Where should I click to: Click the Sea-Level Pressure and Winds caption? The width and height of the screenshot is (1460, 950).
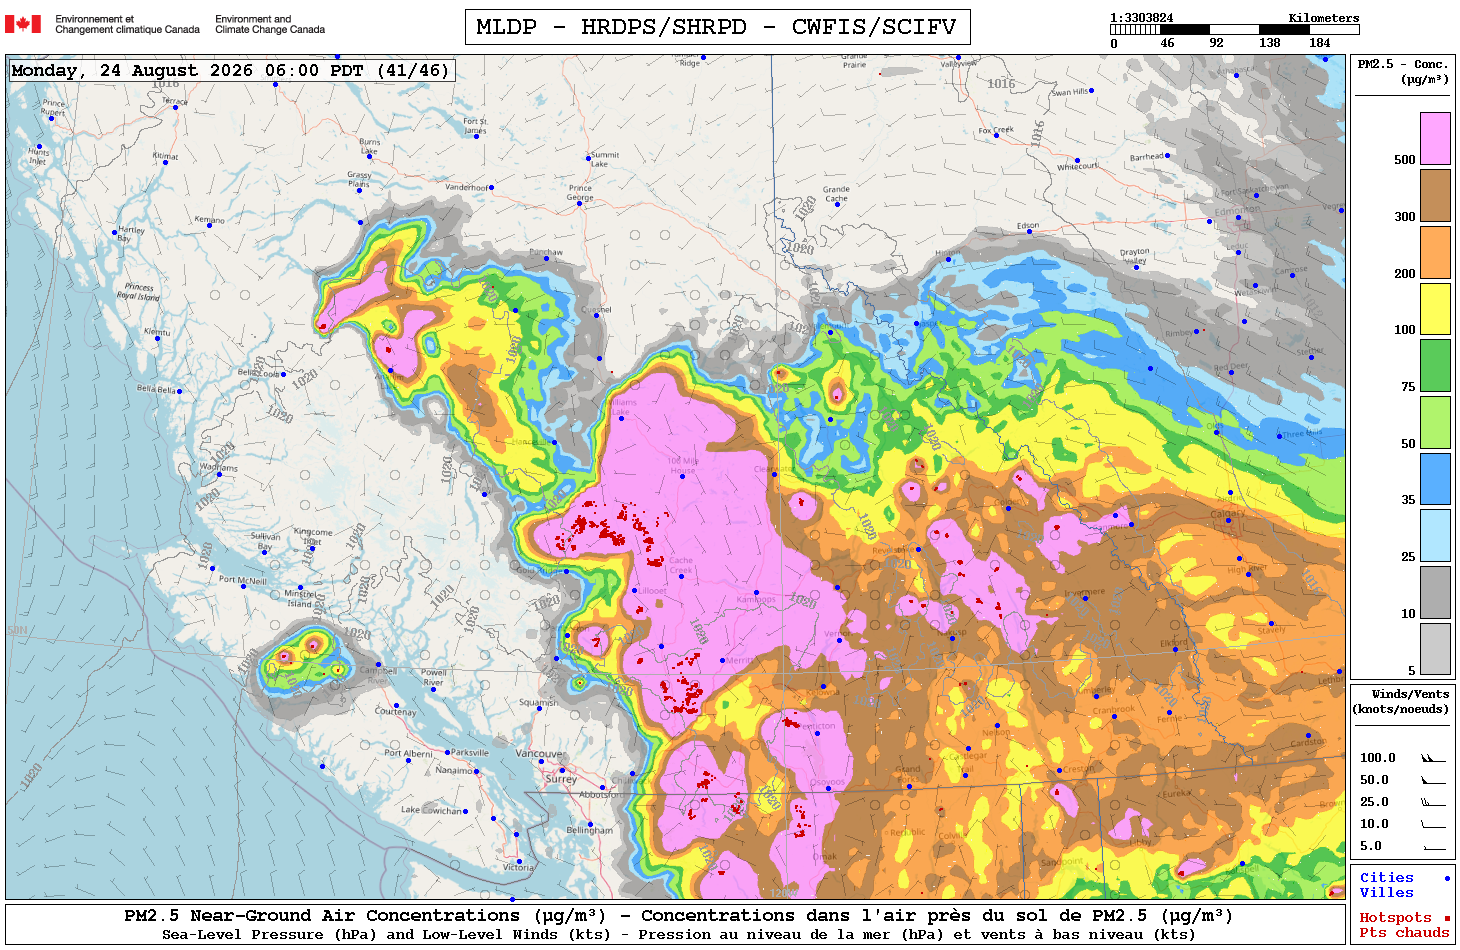678,934
